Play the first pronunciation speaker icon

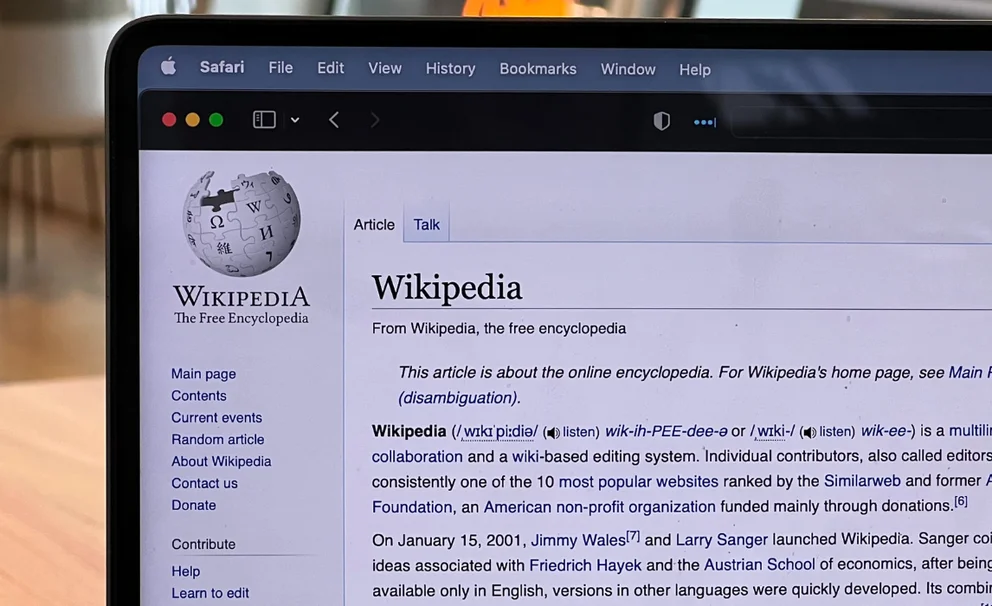[551, 433]
